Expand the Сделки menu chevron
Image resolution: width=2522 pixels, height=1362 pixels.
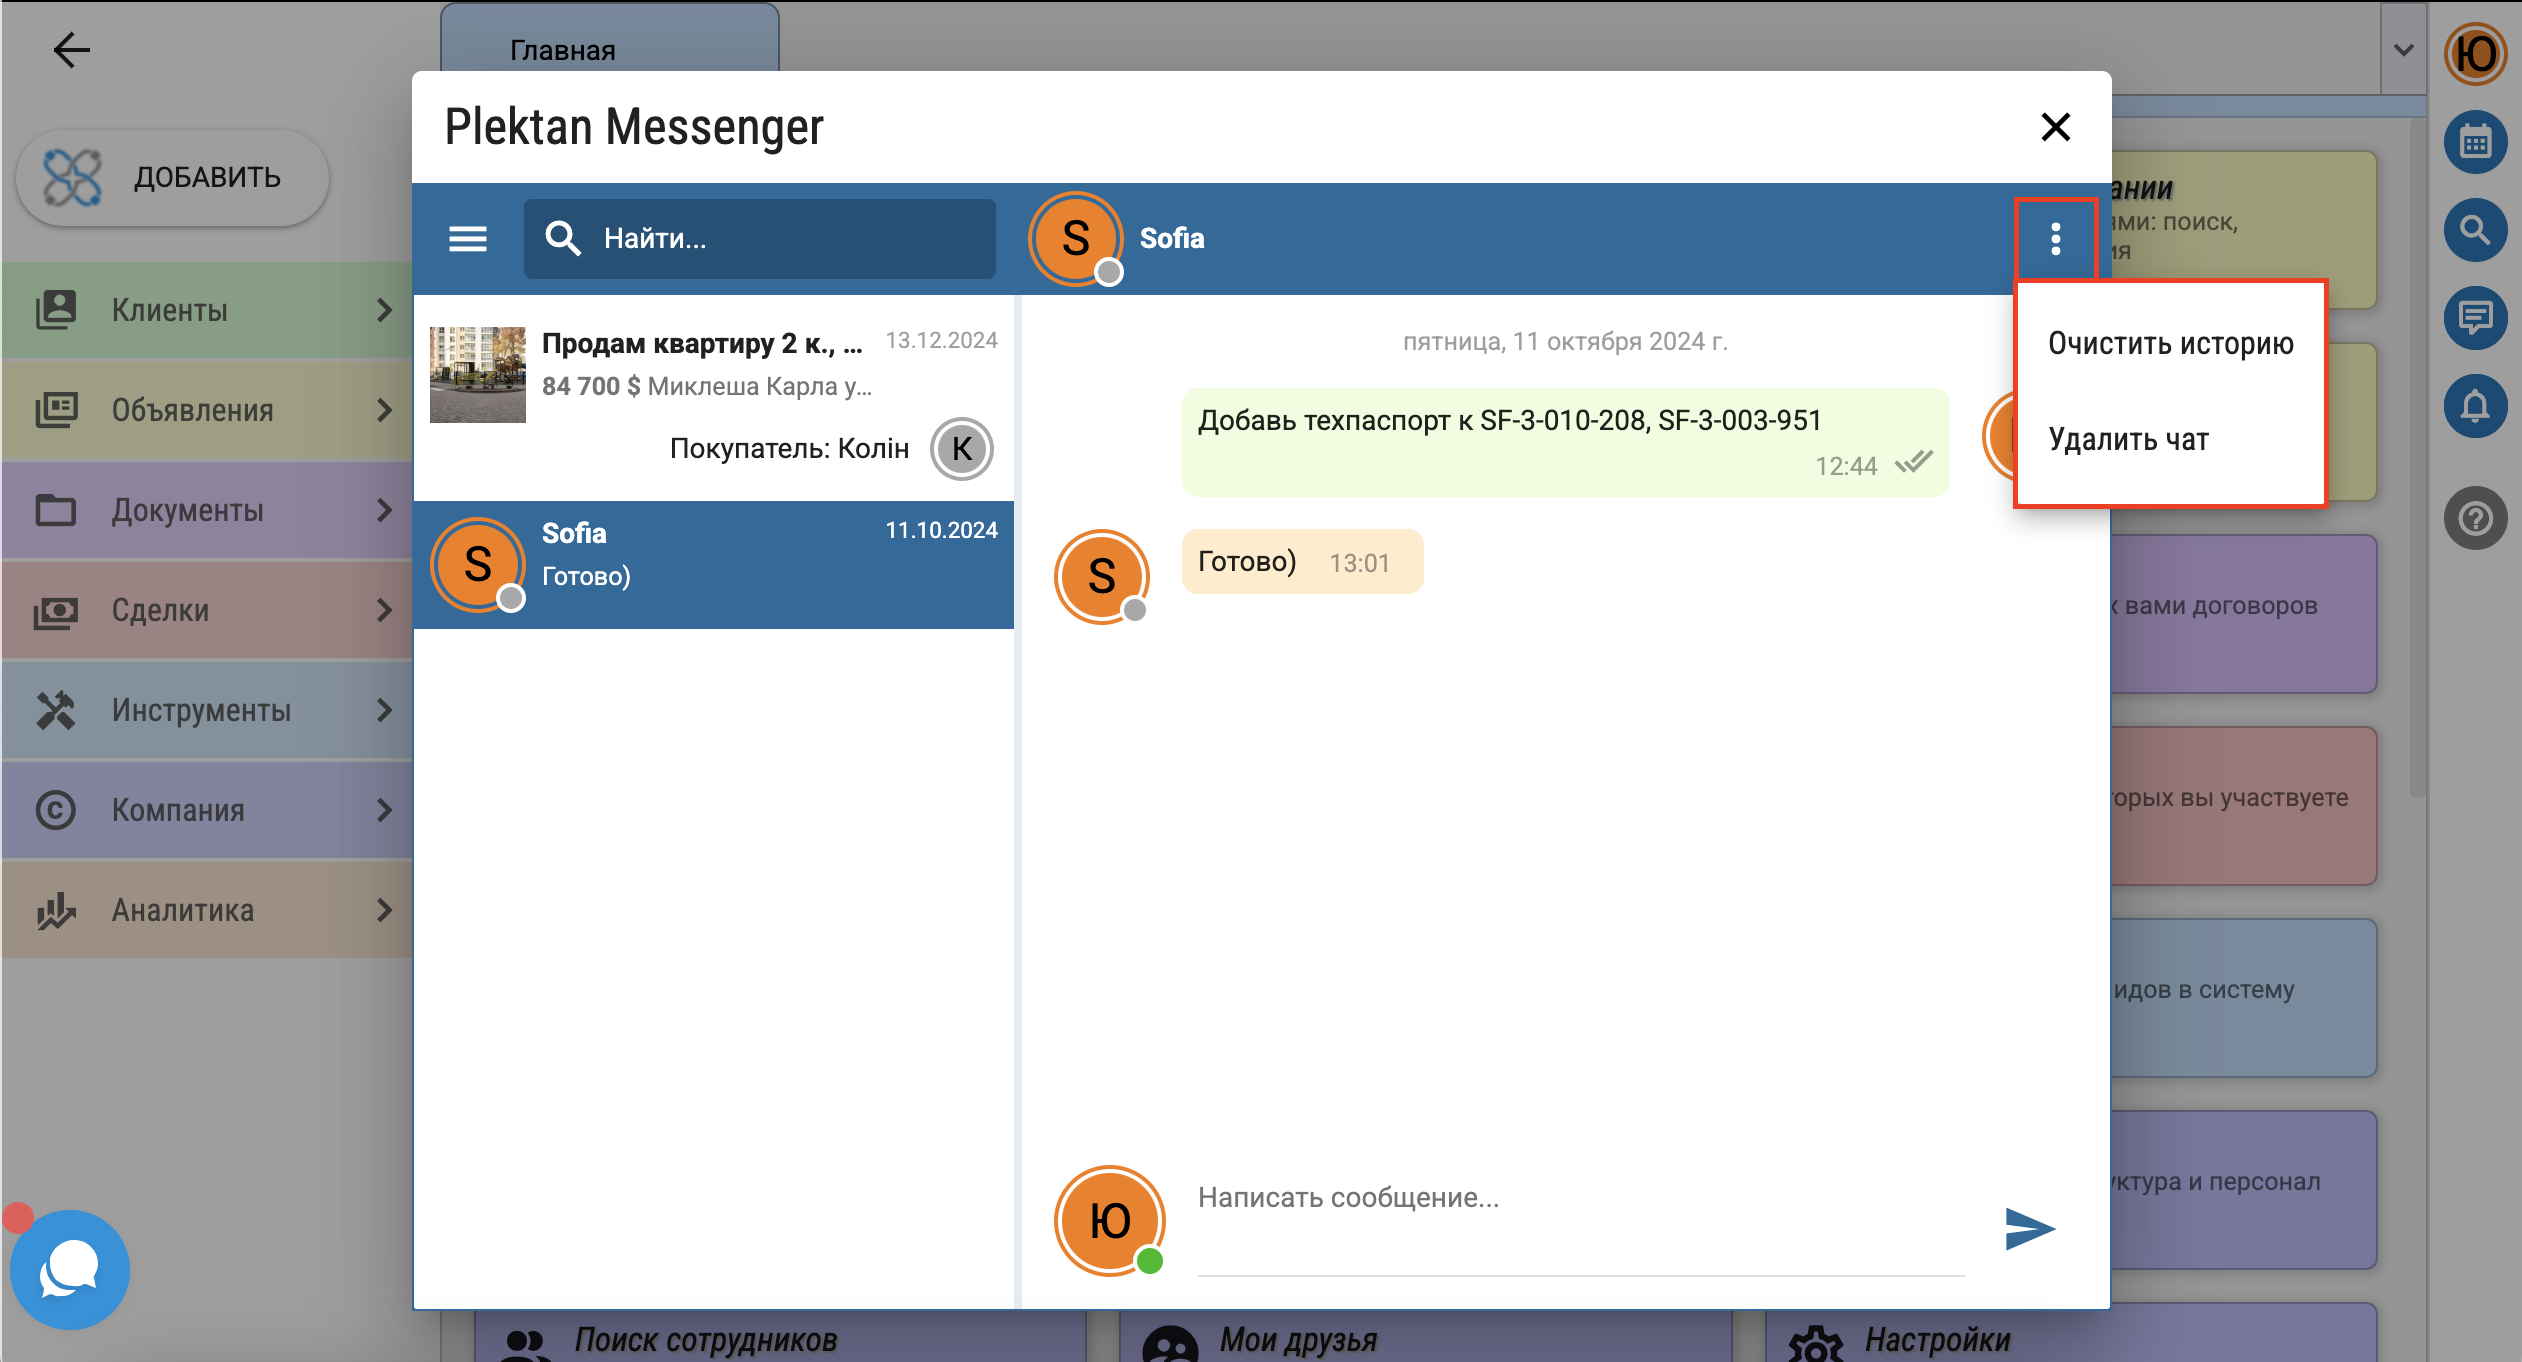(x=384, y=610)
